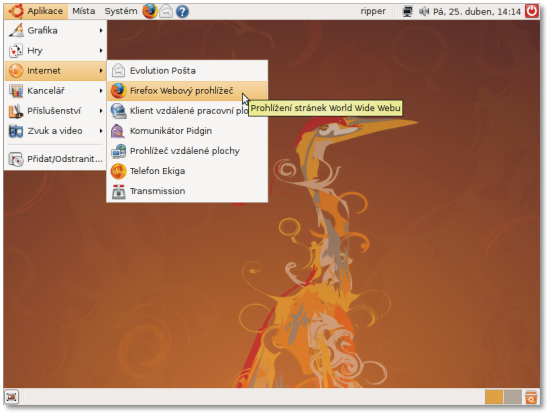Expand the Příslušenství submenu arrow
Image resolution: width=550 pixels, height=415 pixels.
pos(101,111)
